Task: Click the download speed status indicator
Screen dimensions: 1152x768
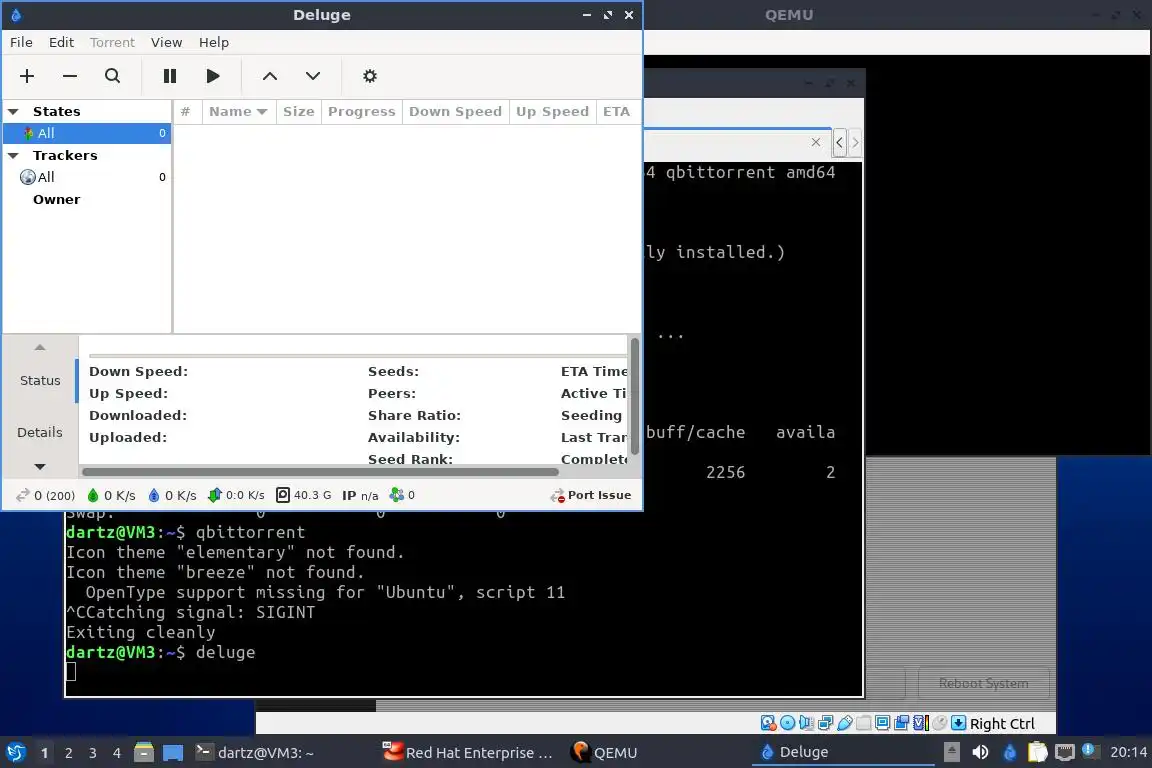Action: tap(112, 495)
